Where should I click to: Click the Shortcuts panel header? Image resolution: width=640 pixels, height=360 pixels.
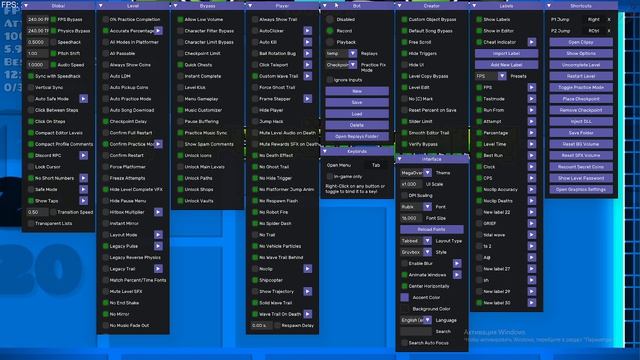point(581,6)
